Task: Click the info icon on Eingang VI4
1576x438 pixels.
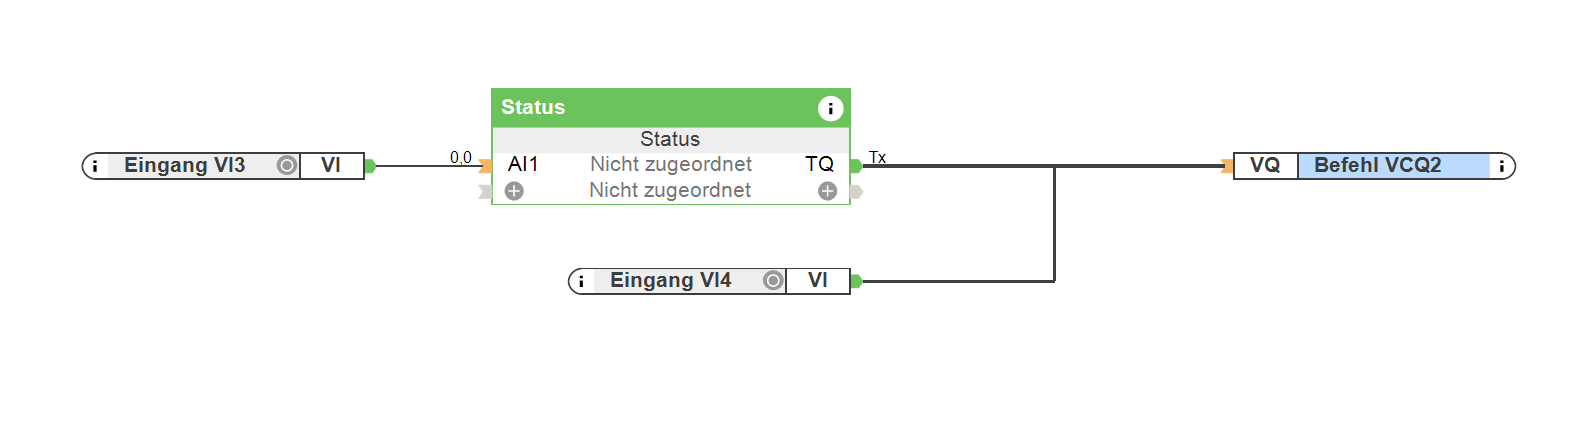Action: pyautogui.click(x=581, y=282)
